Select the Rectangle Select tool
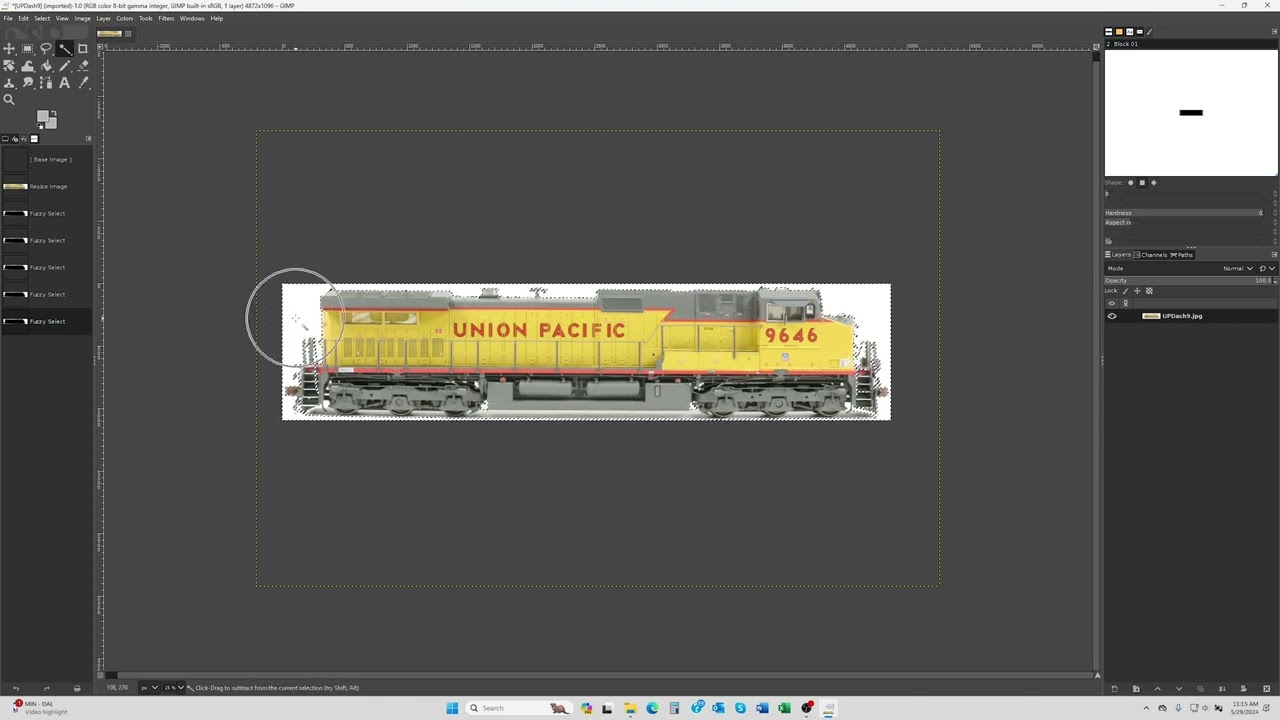 coord(27,49)
